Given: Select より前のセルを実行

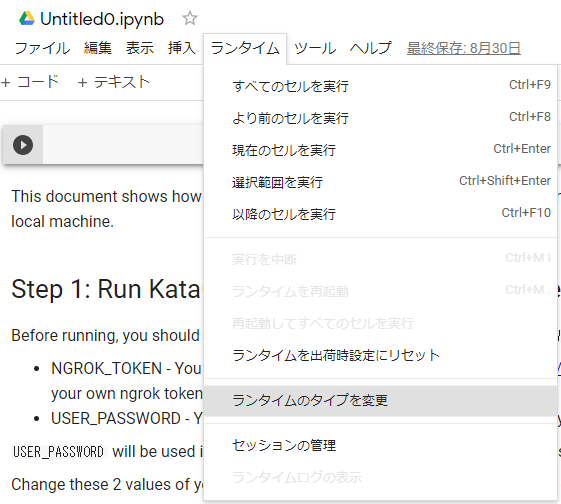Looking at the screenshot, I should tap(380, 118).
